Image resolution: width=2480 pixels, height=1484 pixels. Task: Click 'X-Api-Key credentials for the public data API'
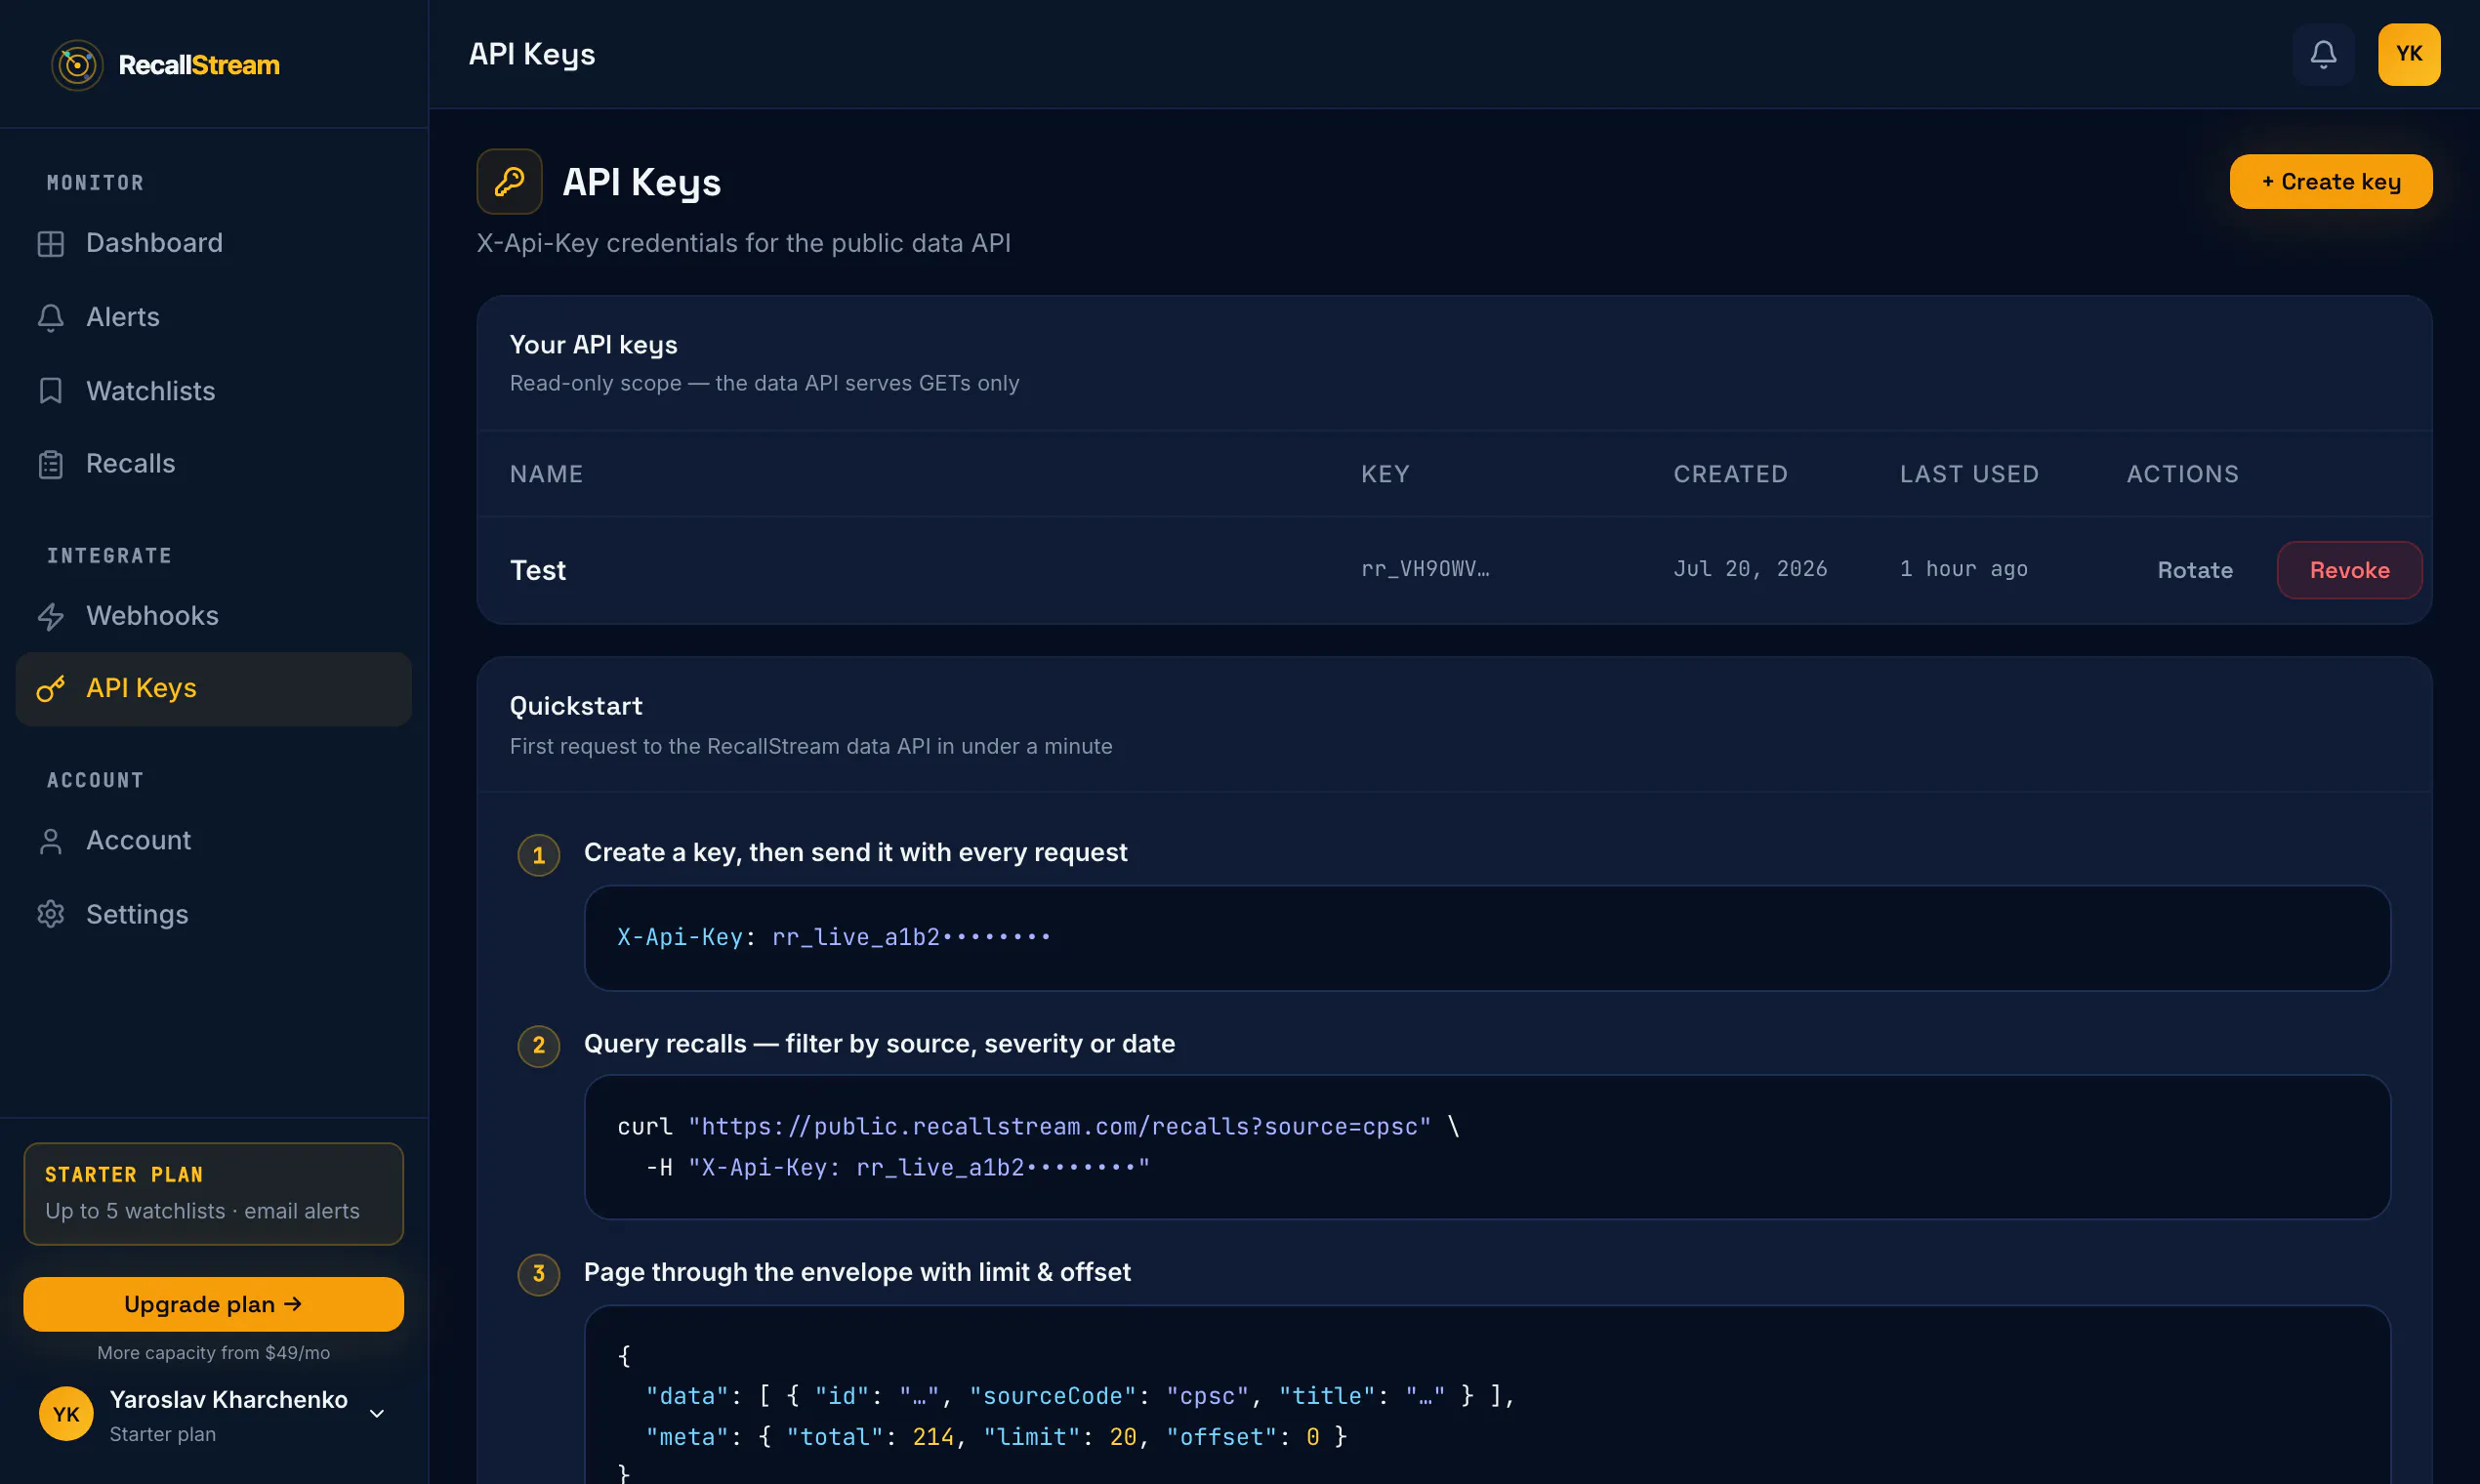(x=743, y=243)
